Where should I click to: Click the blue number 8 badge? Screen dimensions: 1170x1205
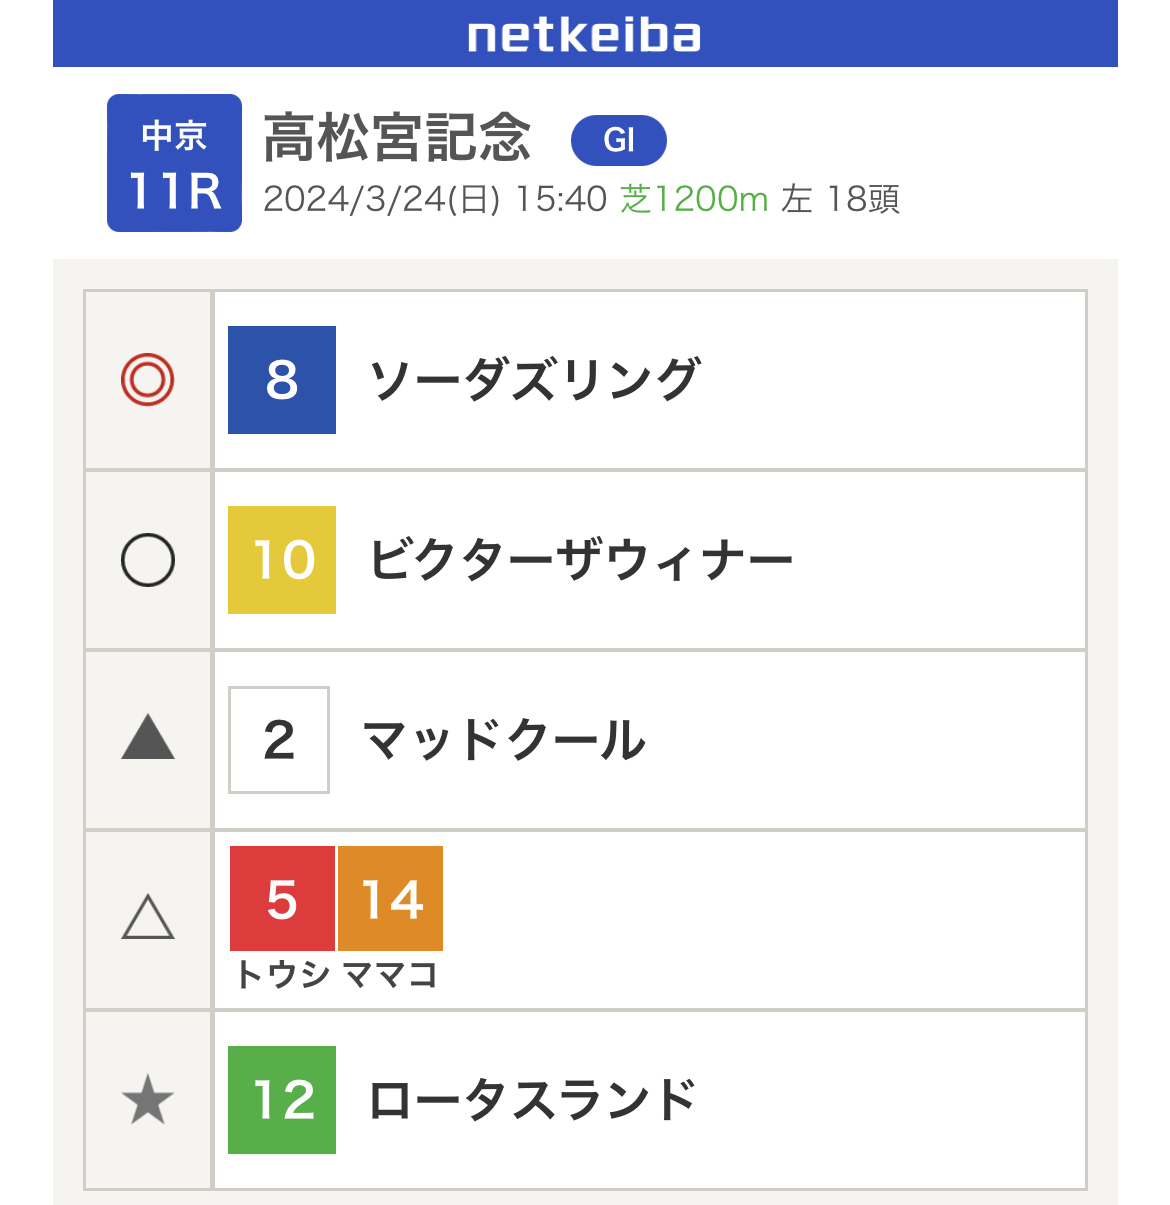click(282, 380)
